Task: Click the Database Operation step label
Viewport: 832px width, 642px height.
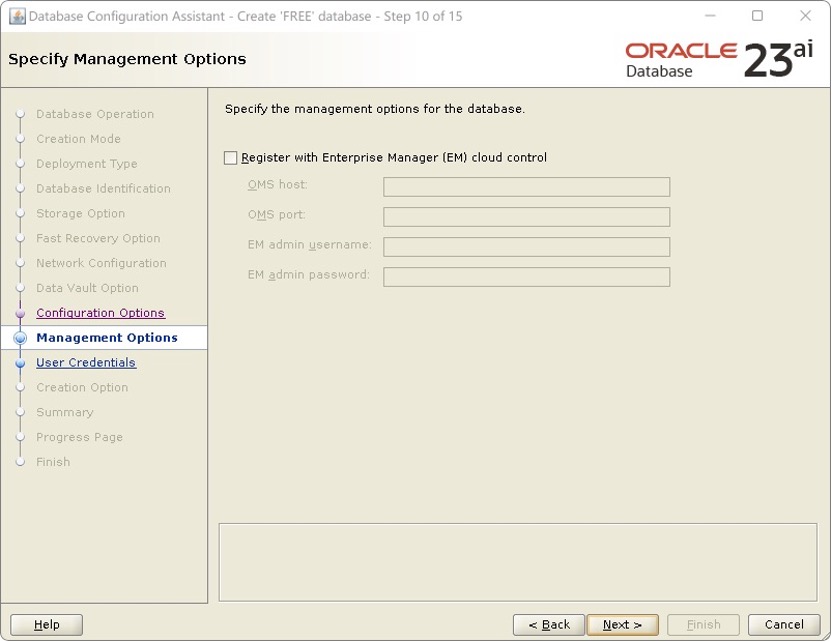Action: (x=95, y=114)
